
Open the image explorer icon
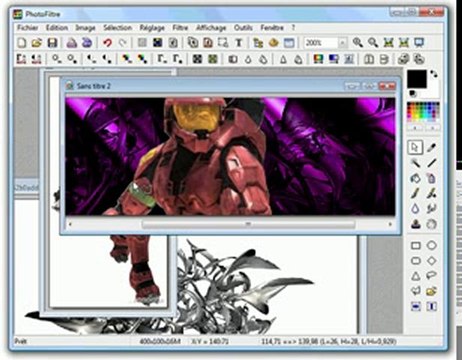tap(258, 43)
